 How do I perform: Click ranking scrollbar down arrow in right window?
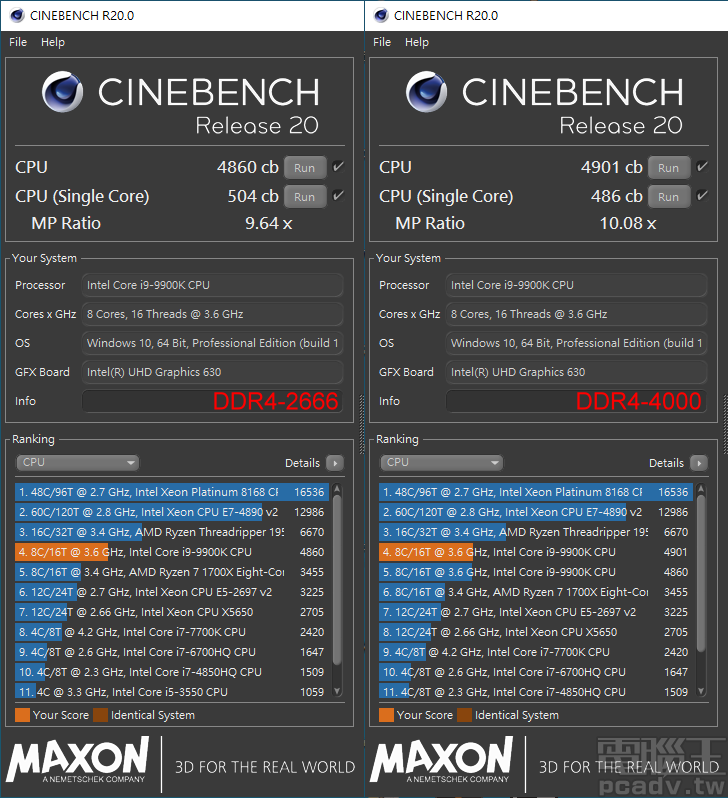[x=701, y=691]
